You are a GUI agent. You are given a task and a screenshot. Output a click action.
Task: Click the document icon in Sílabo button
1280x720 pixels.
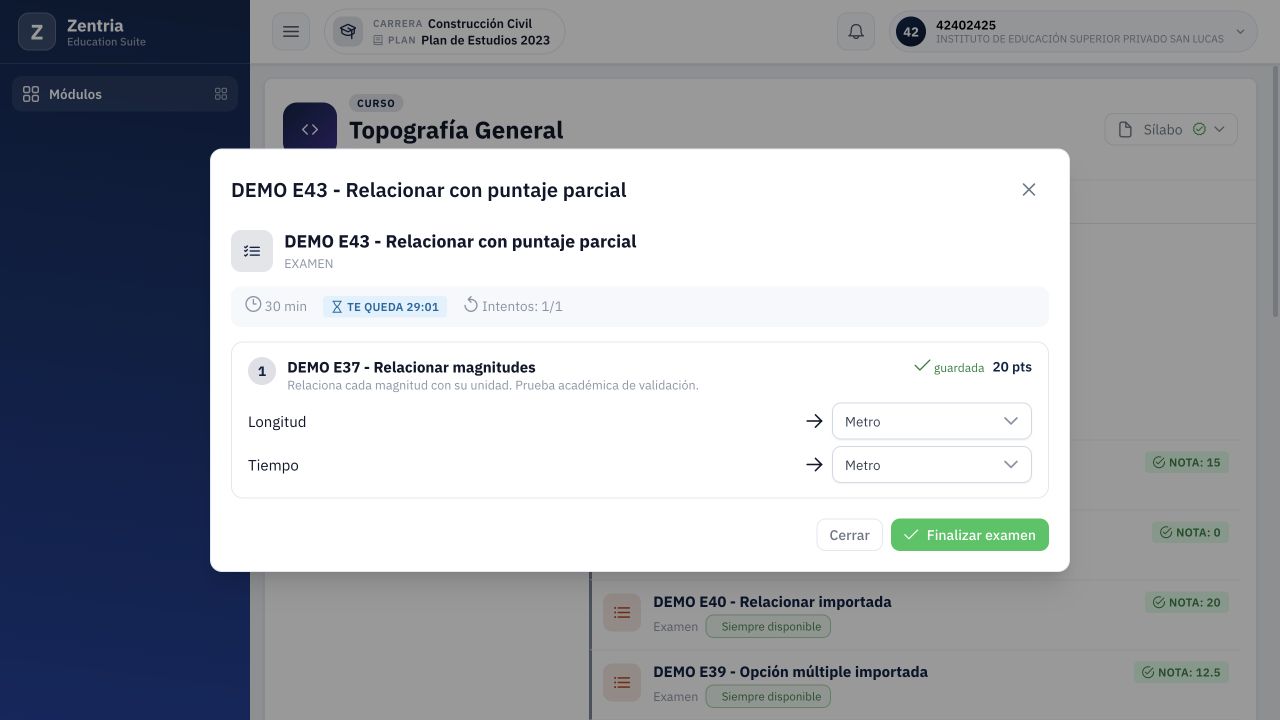pos(1125,129)
